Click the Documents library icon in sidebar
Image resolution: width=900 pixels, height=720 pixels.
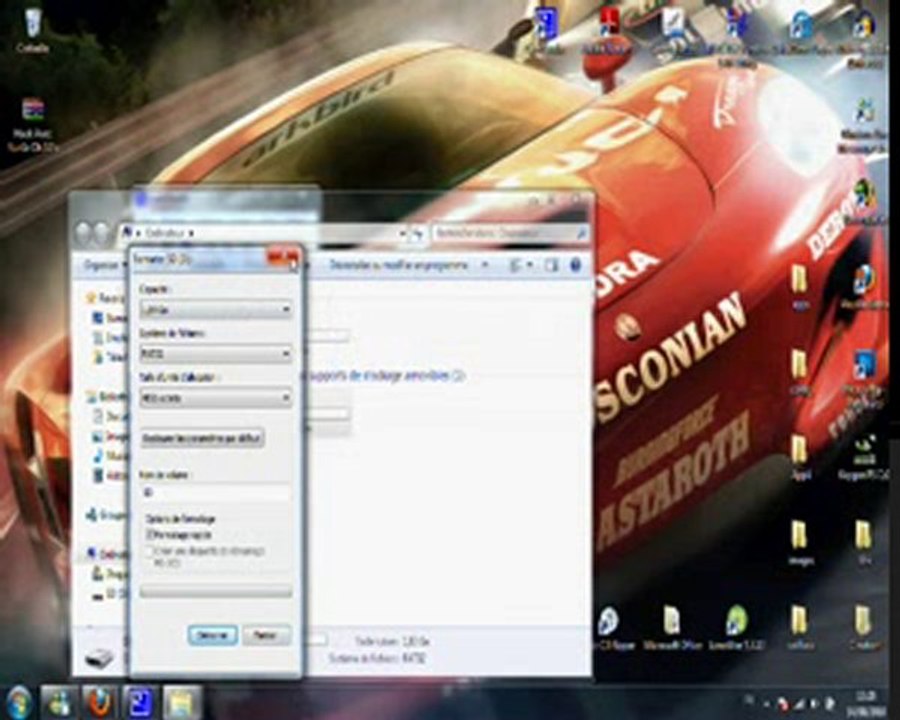(x=98, y=416)
